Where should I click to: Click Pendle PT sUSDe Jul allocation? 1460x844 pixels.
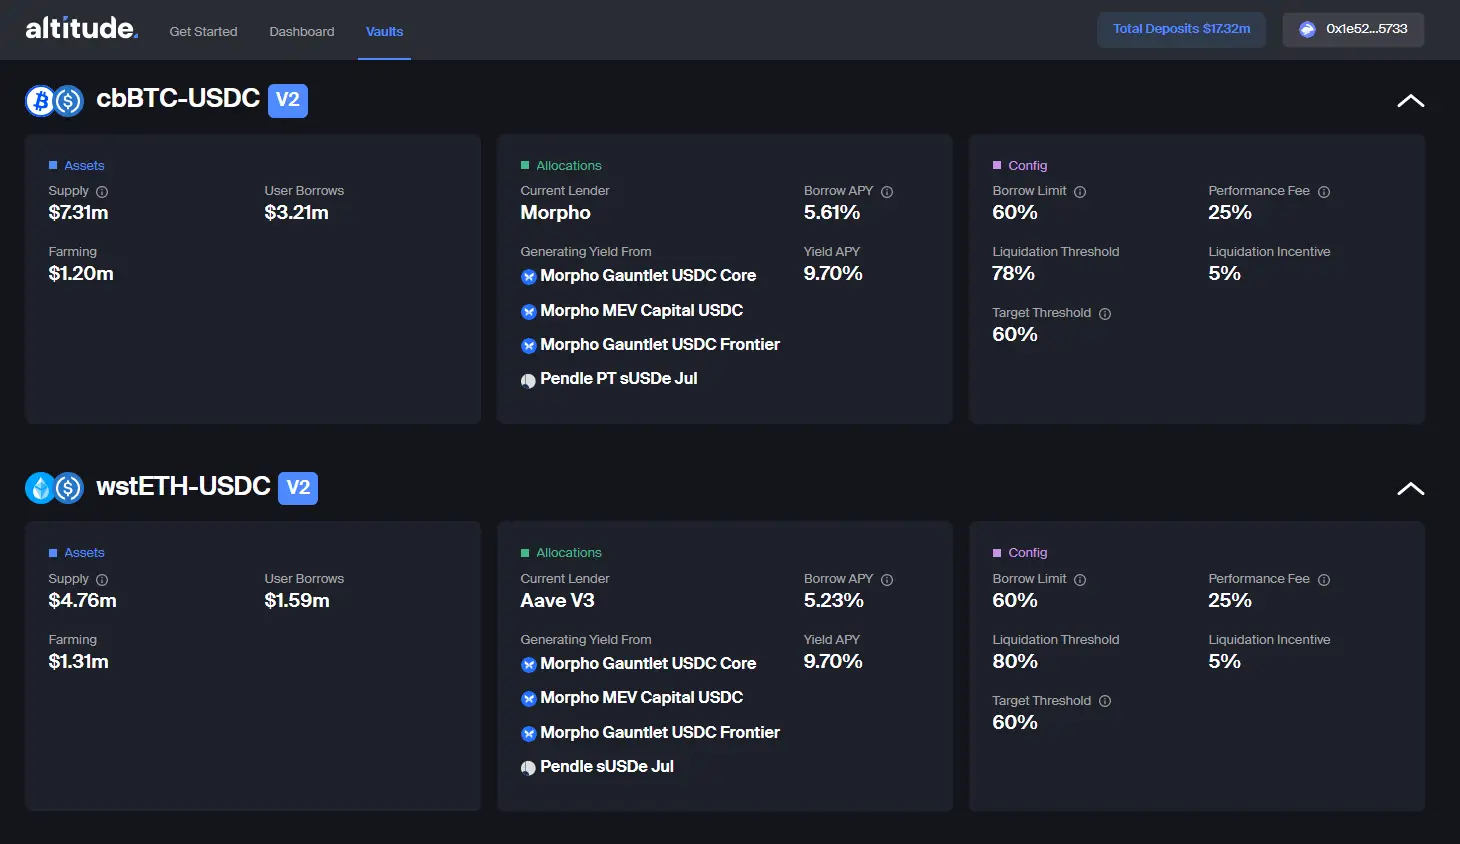[619, 378]
